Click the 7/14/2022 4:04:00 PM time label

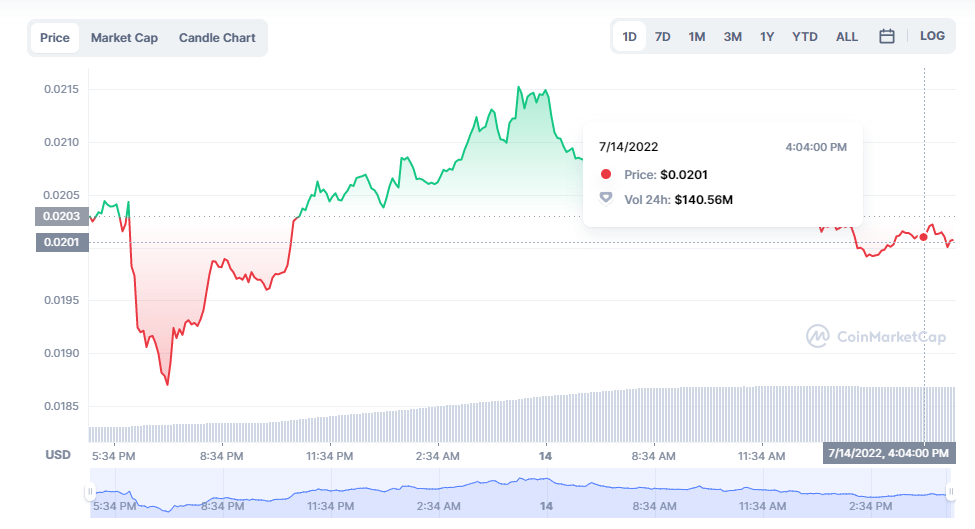888,453
